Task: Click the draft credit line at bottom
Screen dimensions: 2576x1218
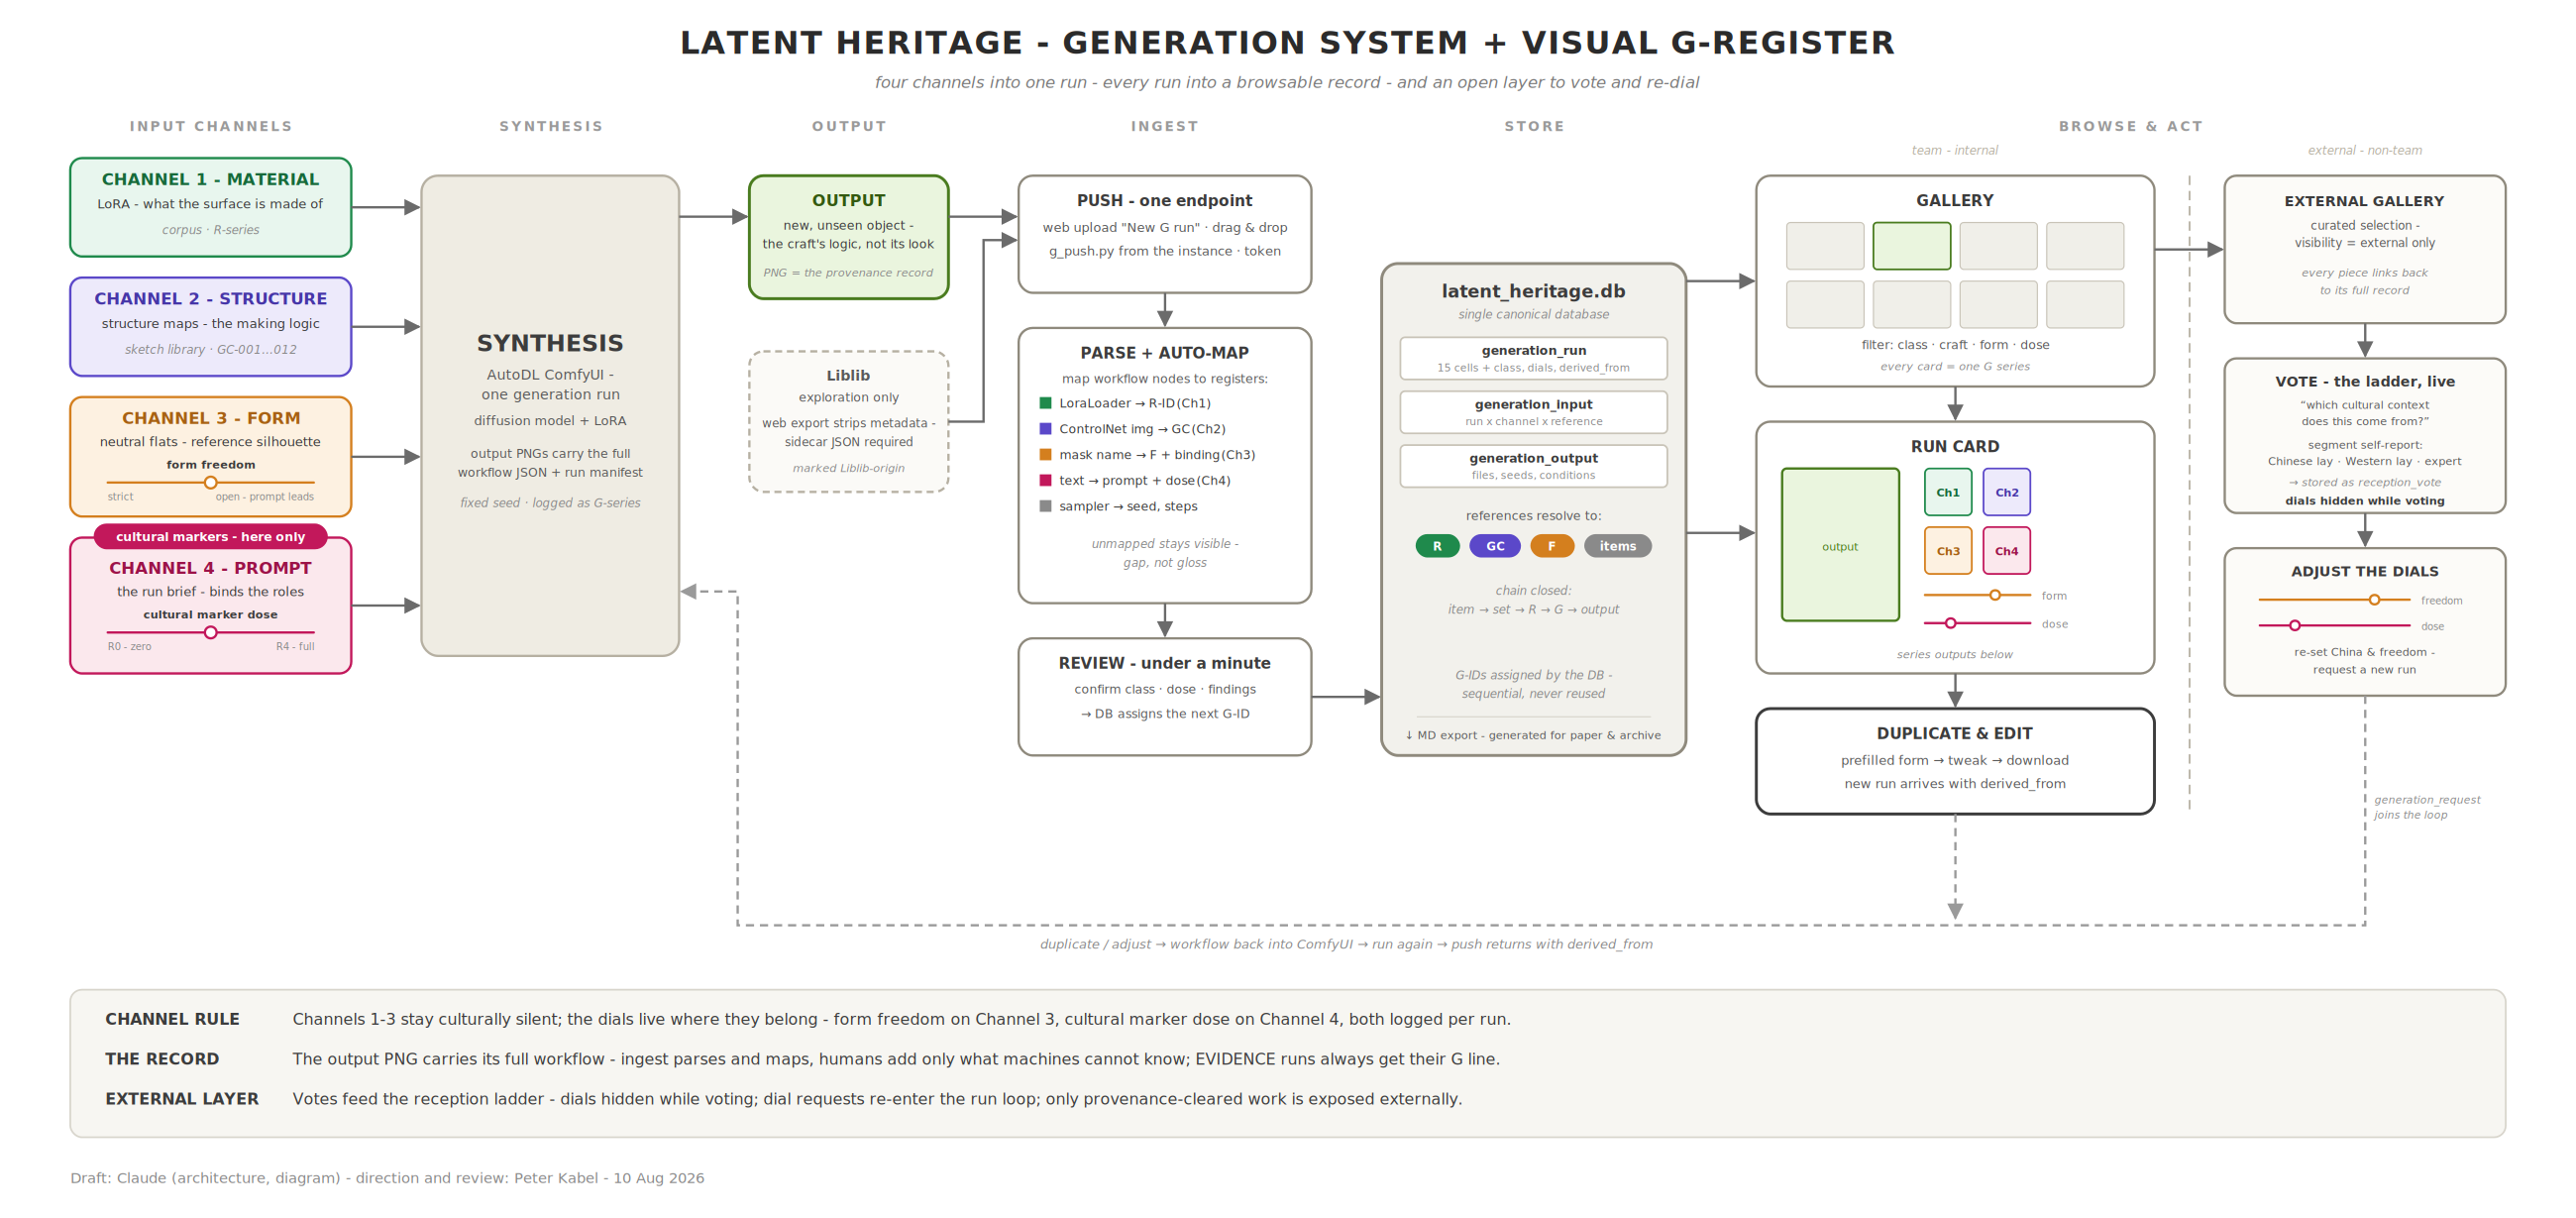Action: [x=387, y=1178]
